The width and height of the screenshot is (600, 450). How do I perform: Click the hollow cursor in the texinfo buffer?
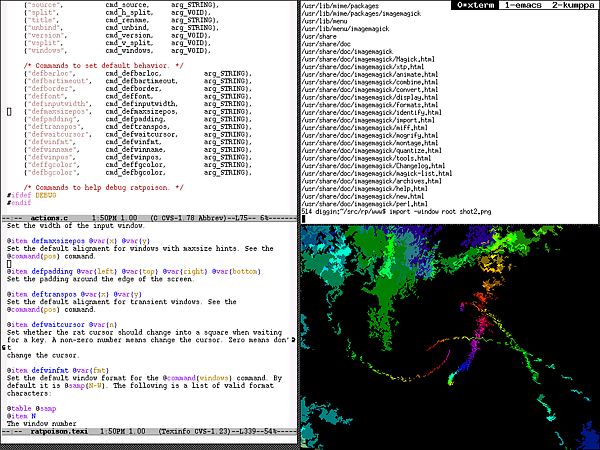(x=9, y=263)
